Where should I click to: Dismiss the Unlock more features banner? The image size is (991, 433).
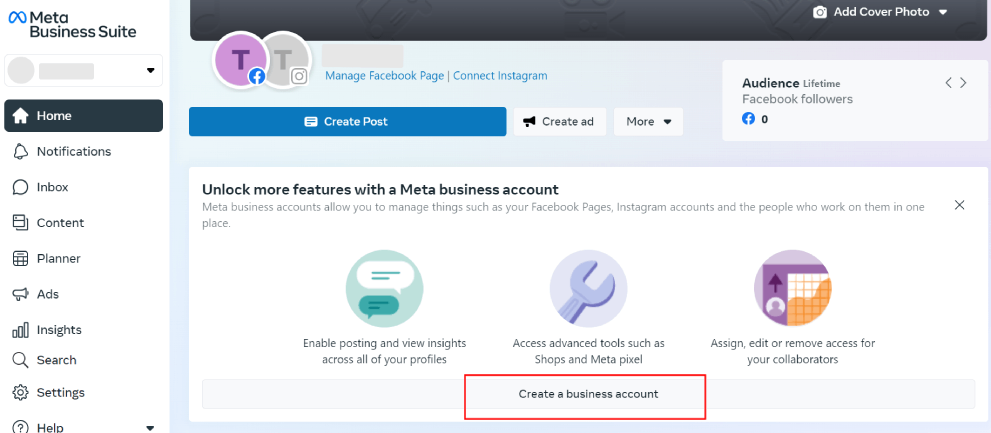pos(959,205)
